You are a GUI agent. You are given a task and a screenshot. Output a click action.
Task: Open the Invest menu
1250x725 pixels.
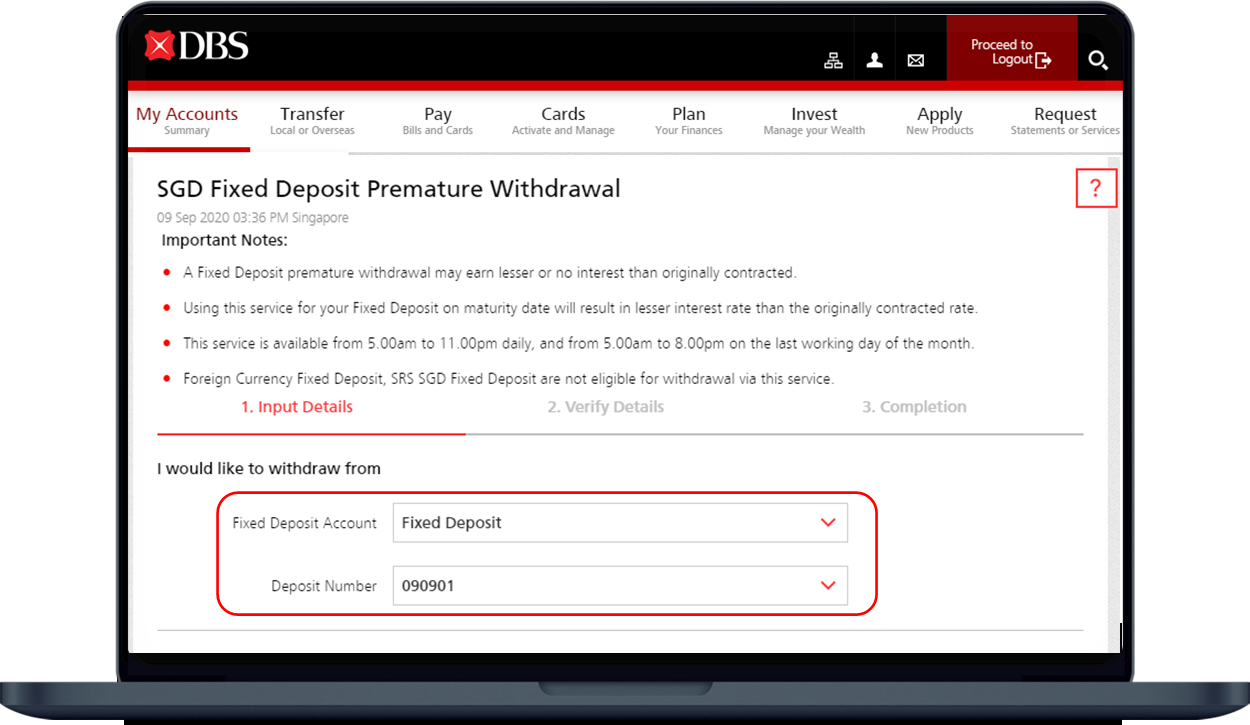814,121
